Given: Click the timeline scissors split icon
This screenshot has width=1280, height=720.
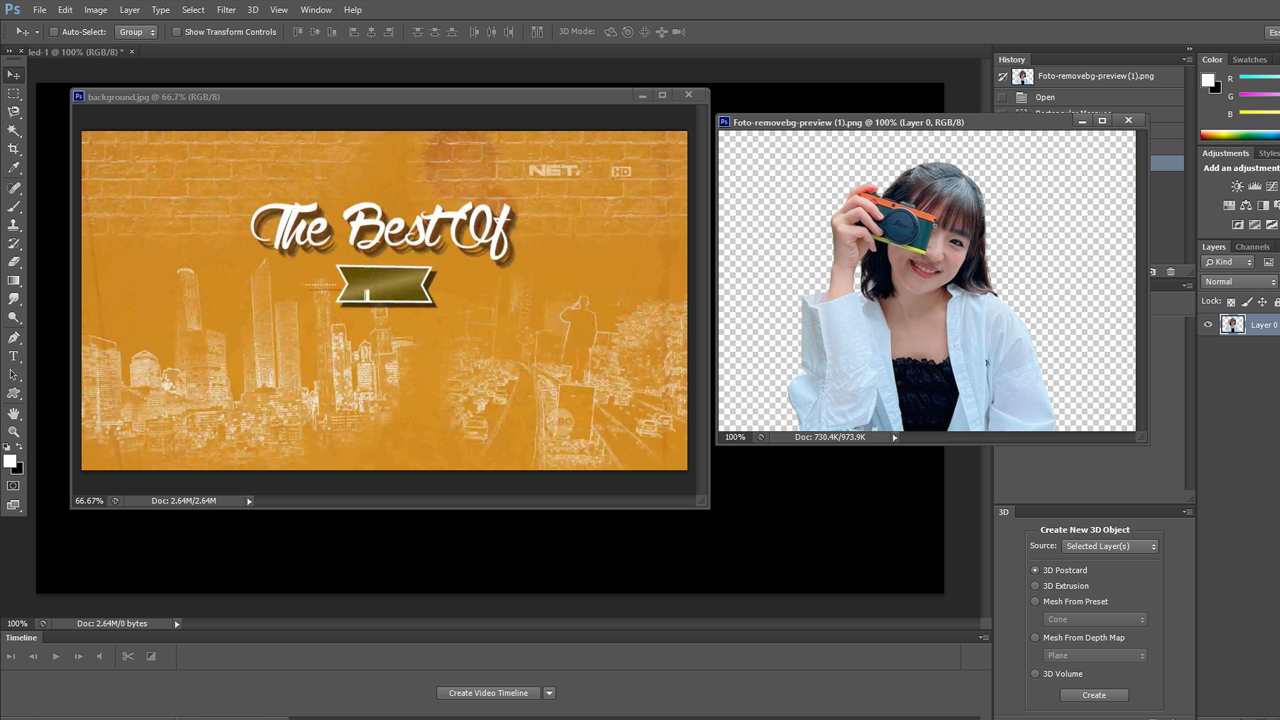Looking at the screenshot, I should tap(127, 656).
